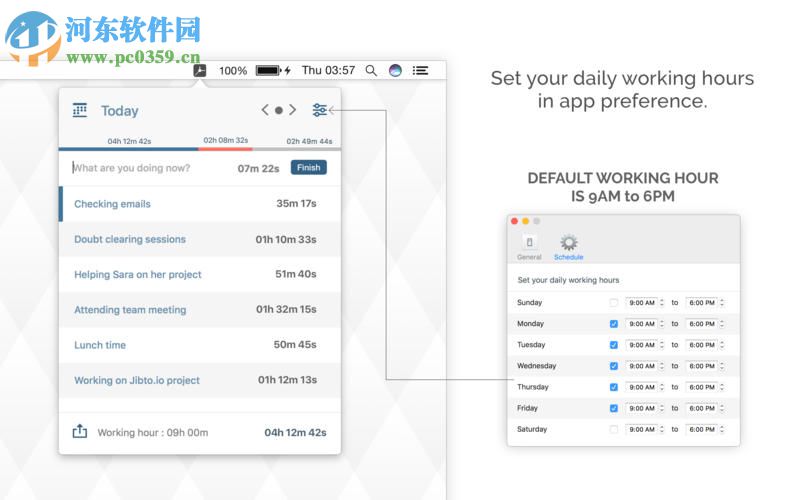This screenshot has height=500, width=800.
Task: Select the Checking emails task
Action: point(200,204)
